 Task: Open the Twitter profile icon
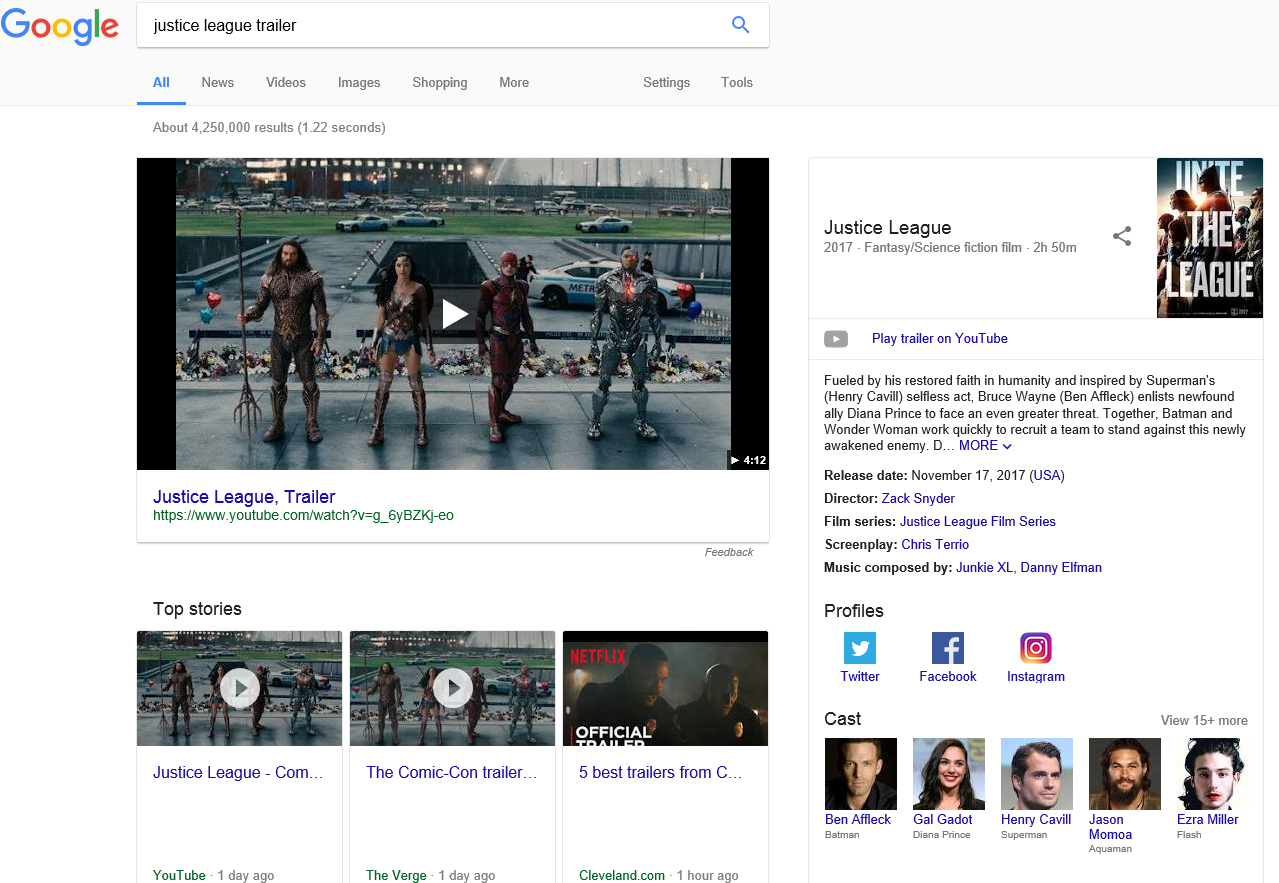(x=860, y=648)
